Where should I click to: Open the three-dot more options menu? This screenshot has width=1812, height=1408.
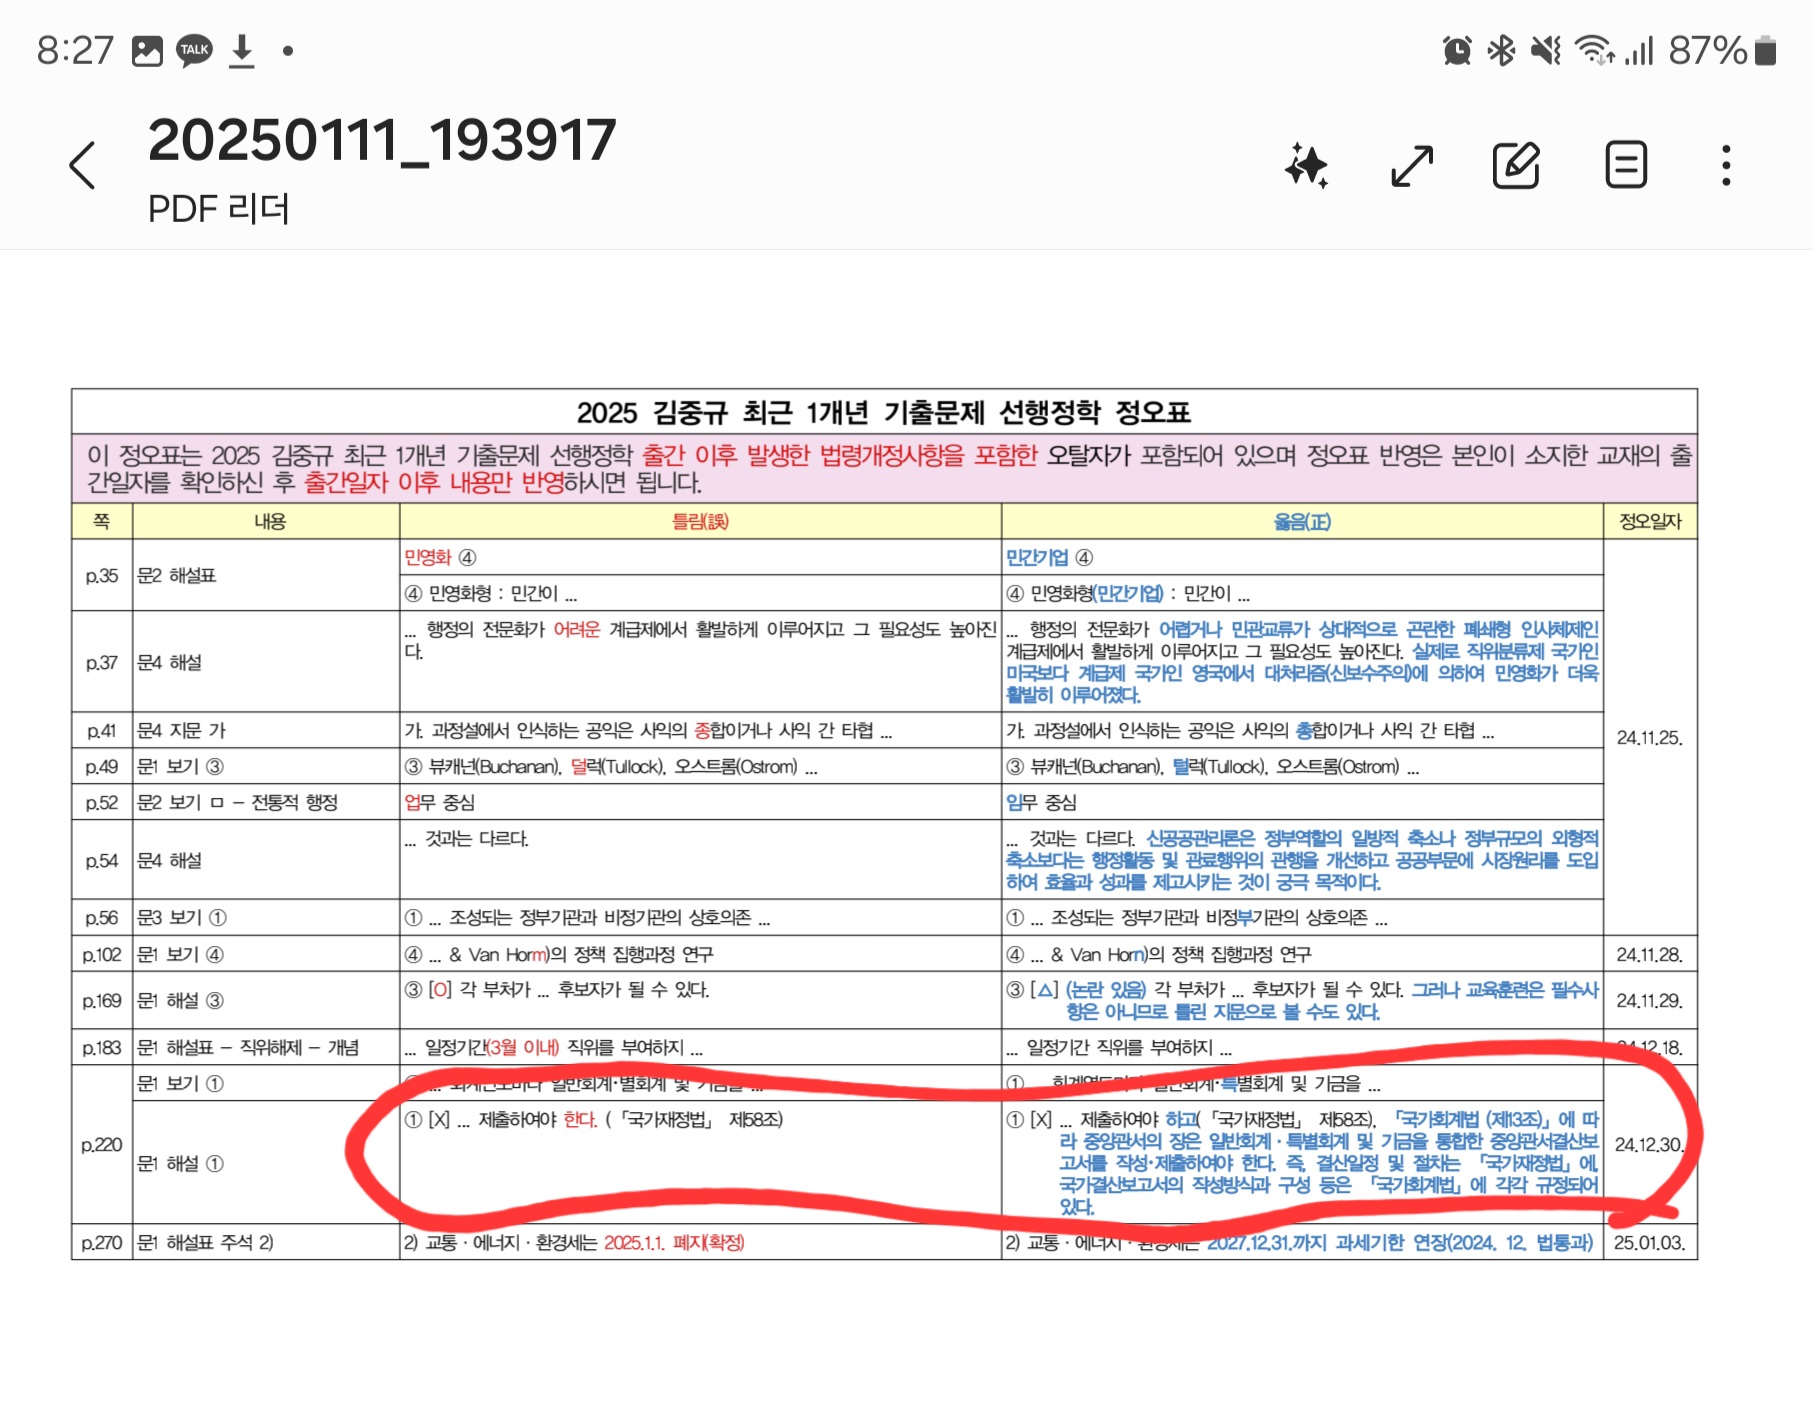coord(1725,166)
